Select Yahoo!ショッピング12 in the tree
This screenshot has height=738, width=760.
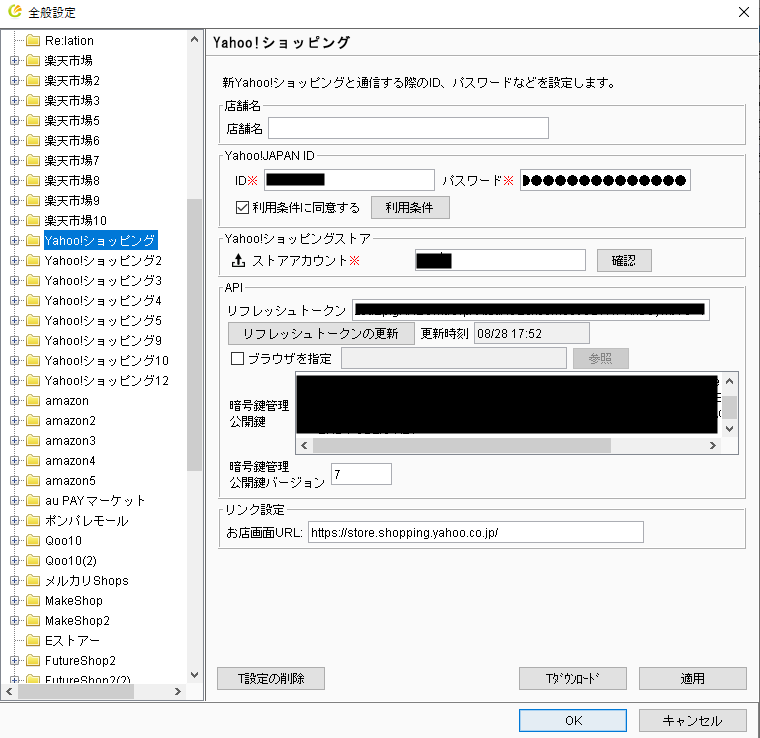pos(107,380)
